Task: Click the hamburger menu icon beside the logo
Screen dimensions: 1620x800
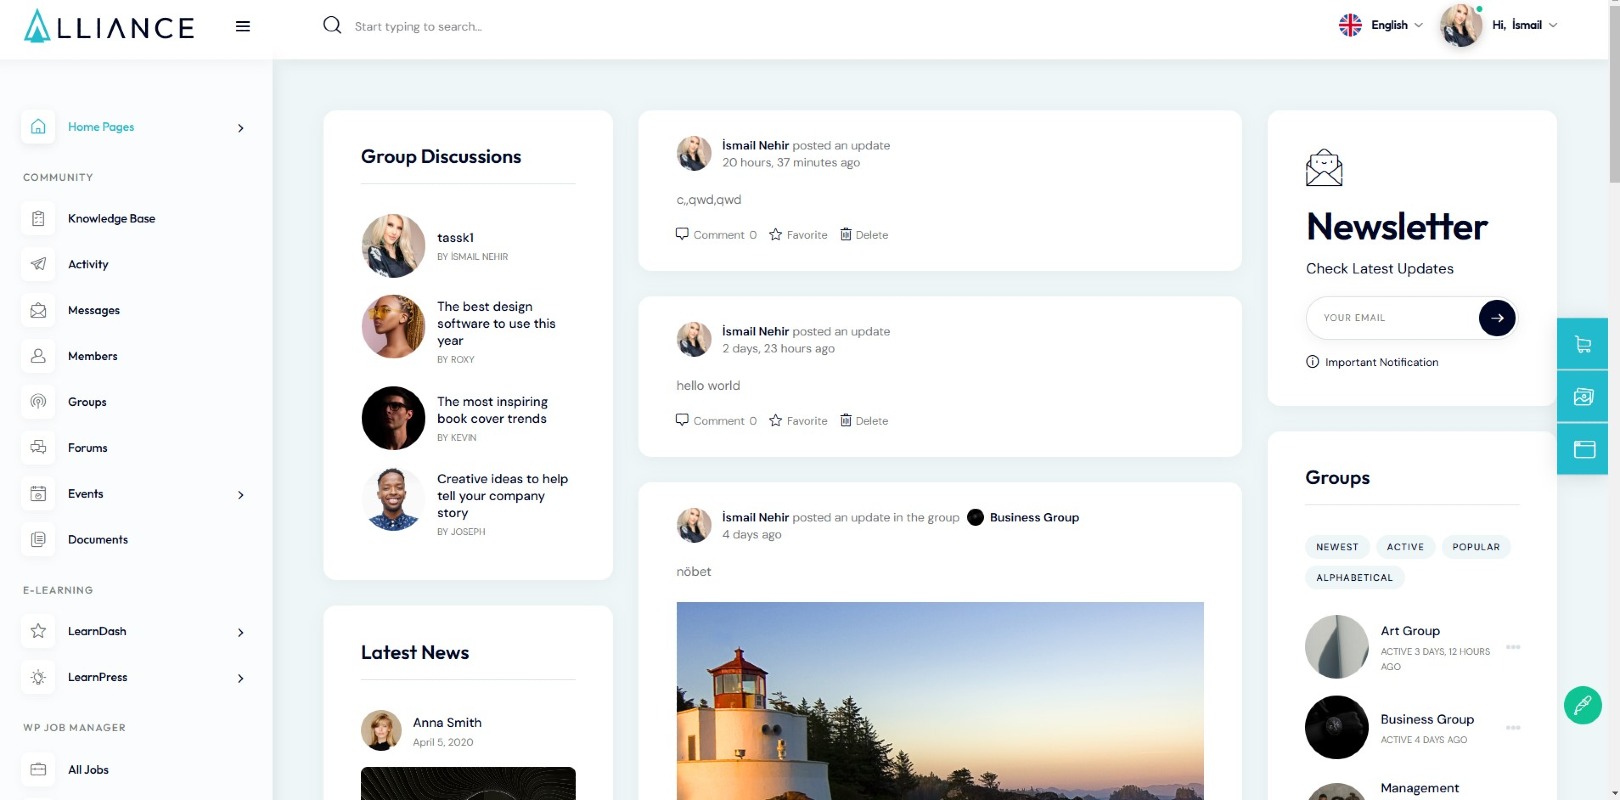Action: [242, 26]
